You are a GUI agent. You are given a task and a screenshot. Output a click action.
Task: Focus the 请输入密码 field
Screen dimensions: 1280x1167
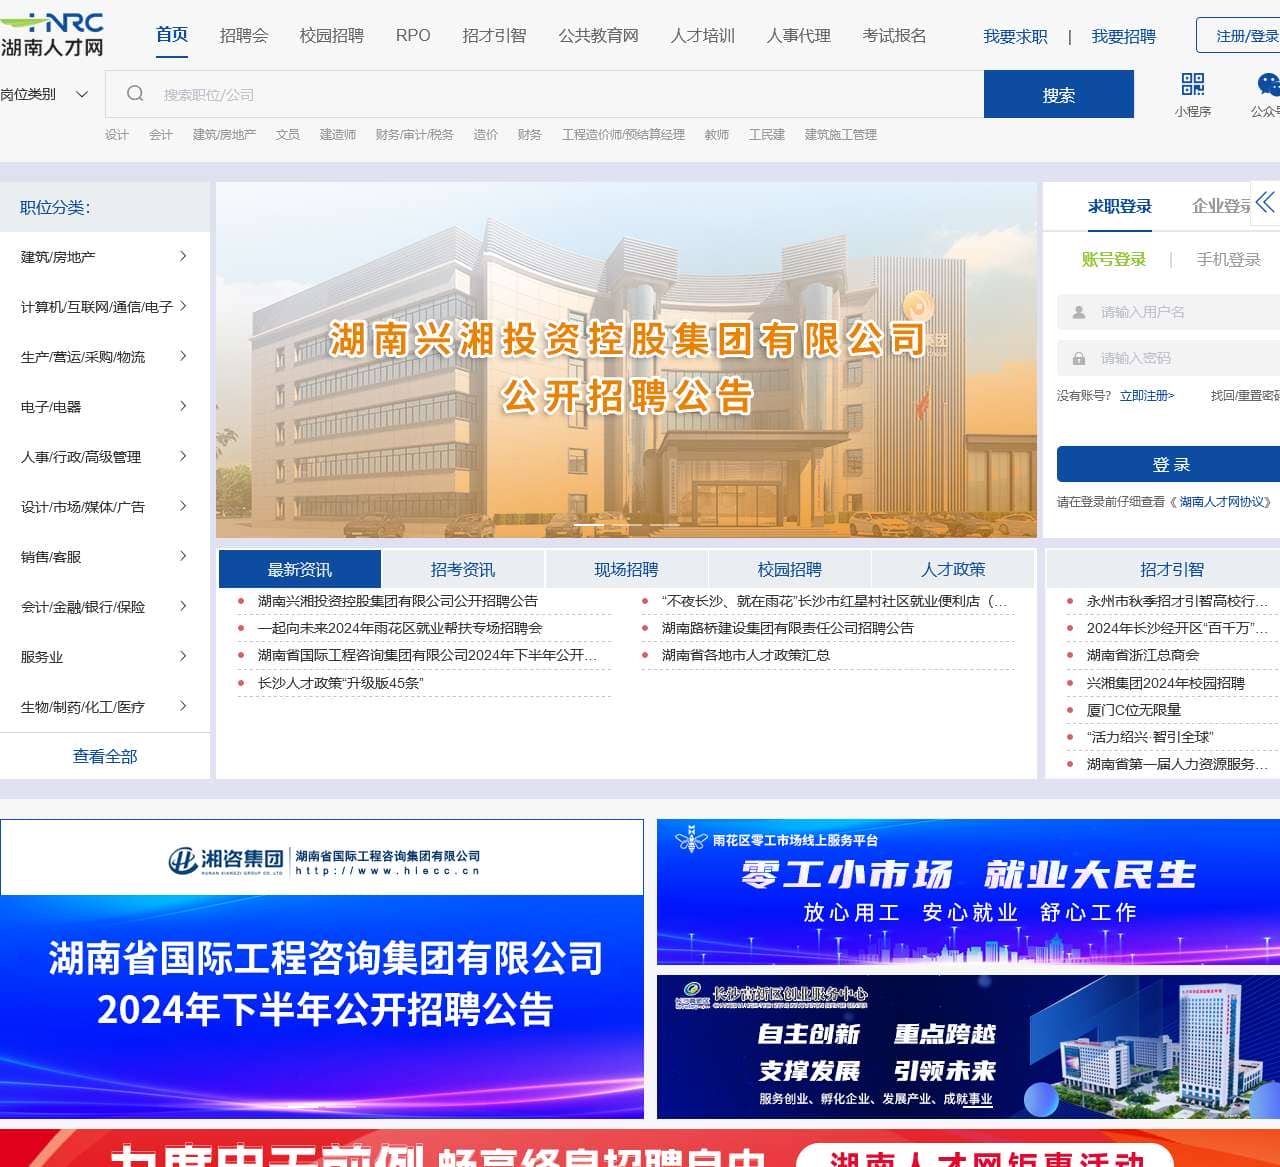(1168, 358)
